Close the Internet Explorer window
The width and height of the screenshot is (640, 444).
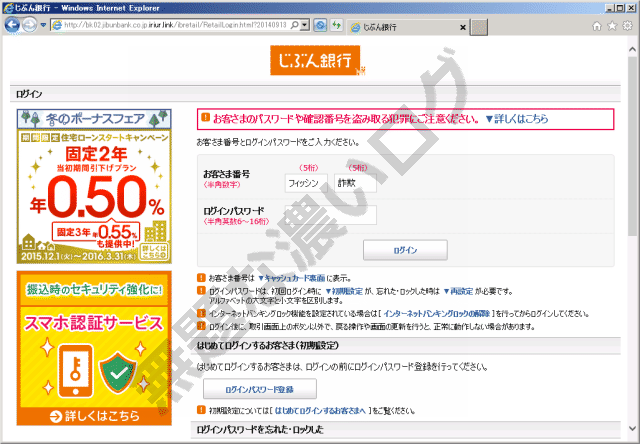tap(631, 7)
